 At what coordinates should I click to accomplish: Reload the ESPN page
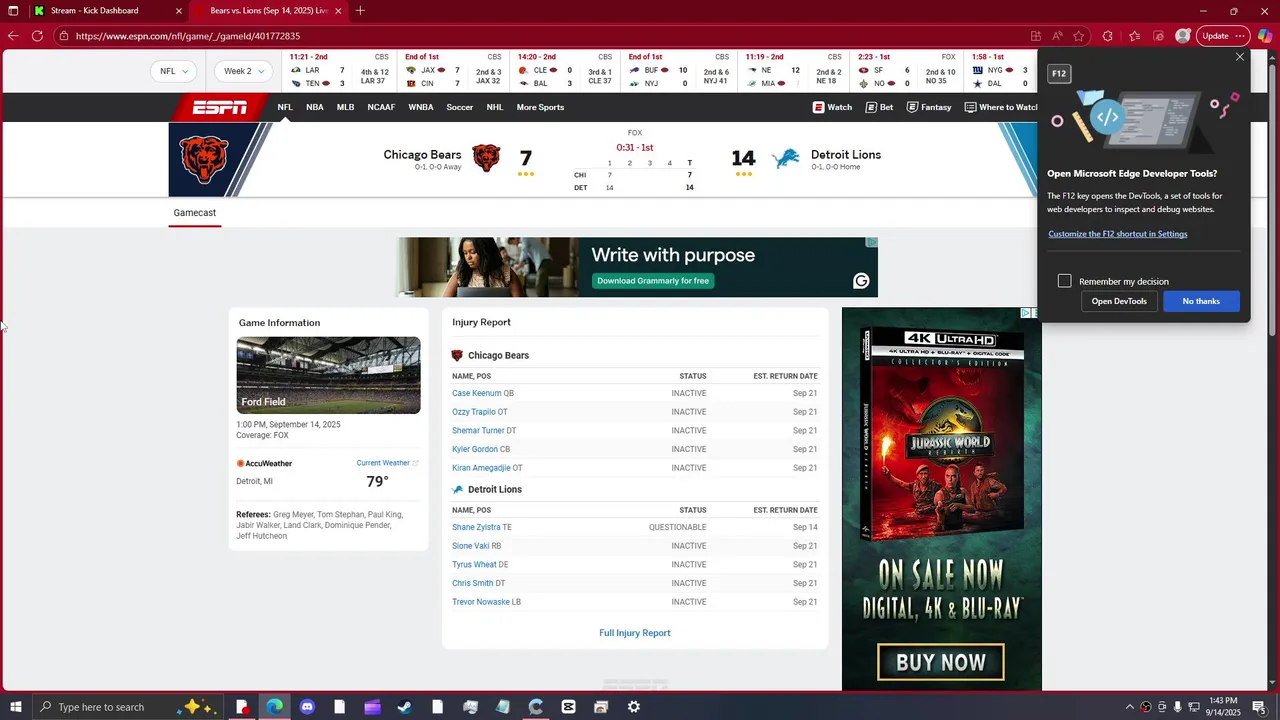(x=37, y=36)
